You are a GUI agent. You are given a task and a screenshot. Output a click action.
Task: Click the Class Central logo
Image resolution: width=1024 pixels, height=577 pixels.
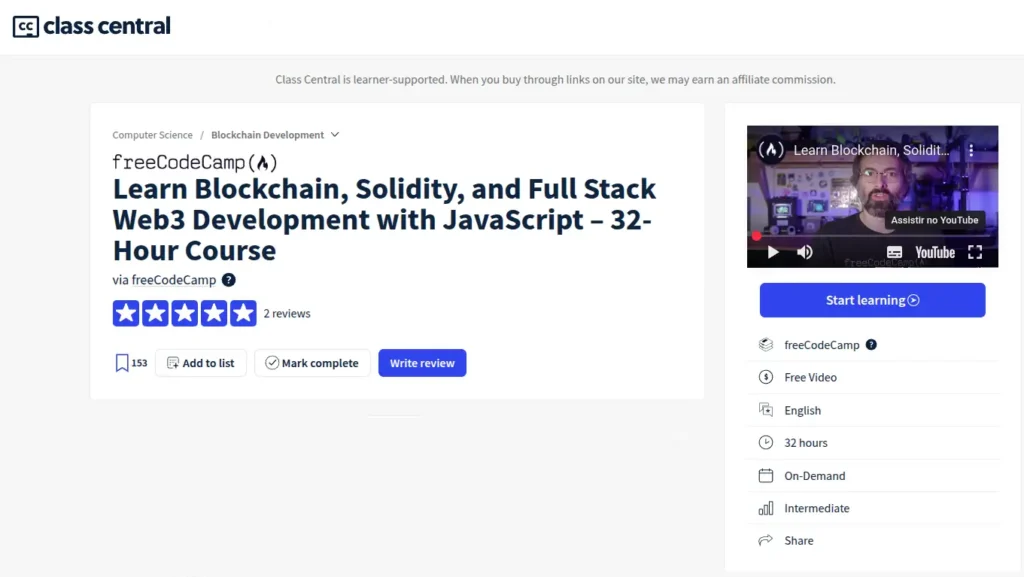coord(90,26)
